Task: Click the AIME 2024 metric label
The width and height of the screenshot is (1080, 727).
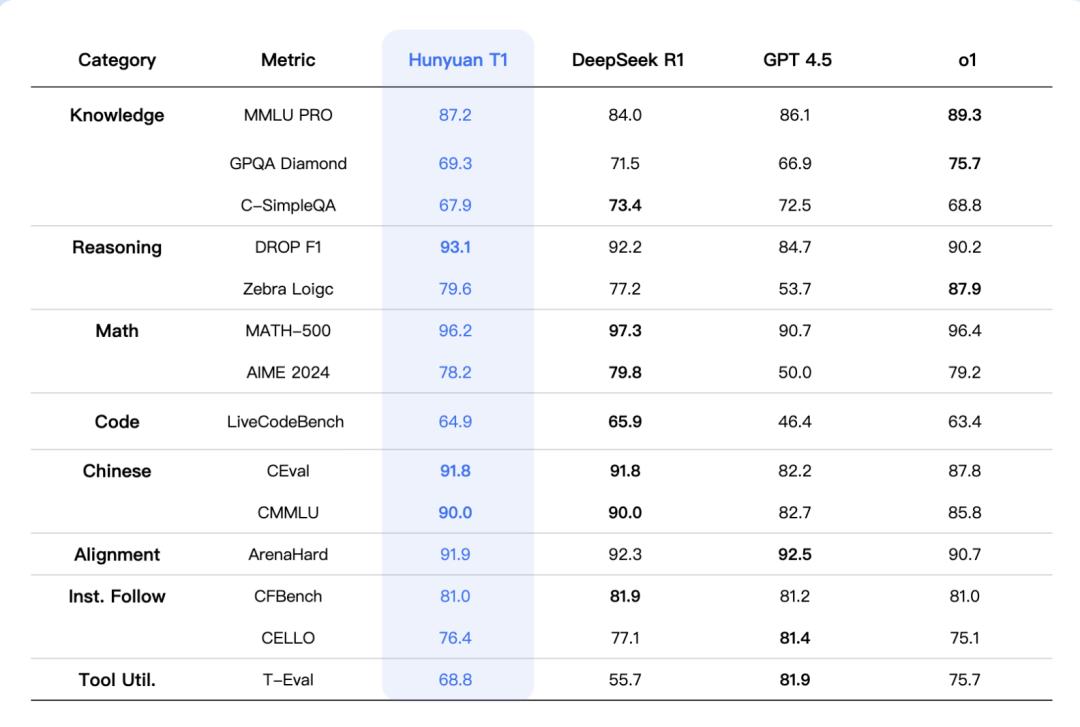Action: point(288,372)
